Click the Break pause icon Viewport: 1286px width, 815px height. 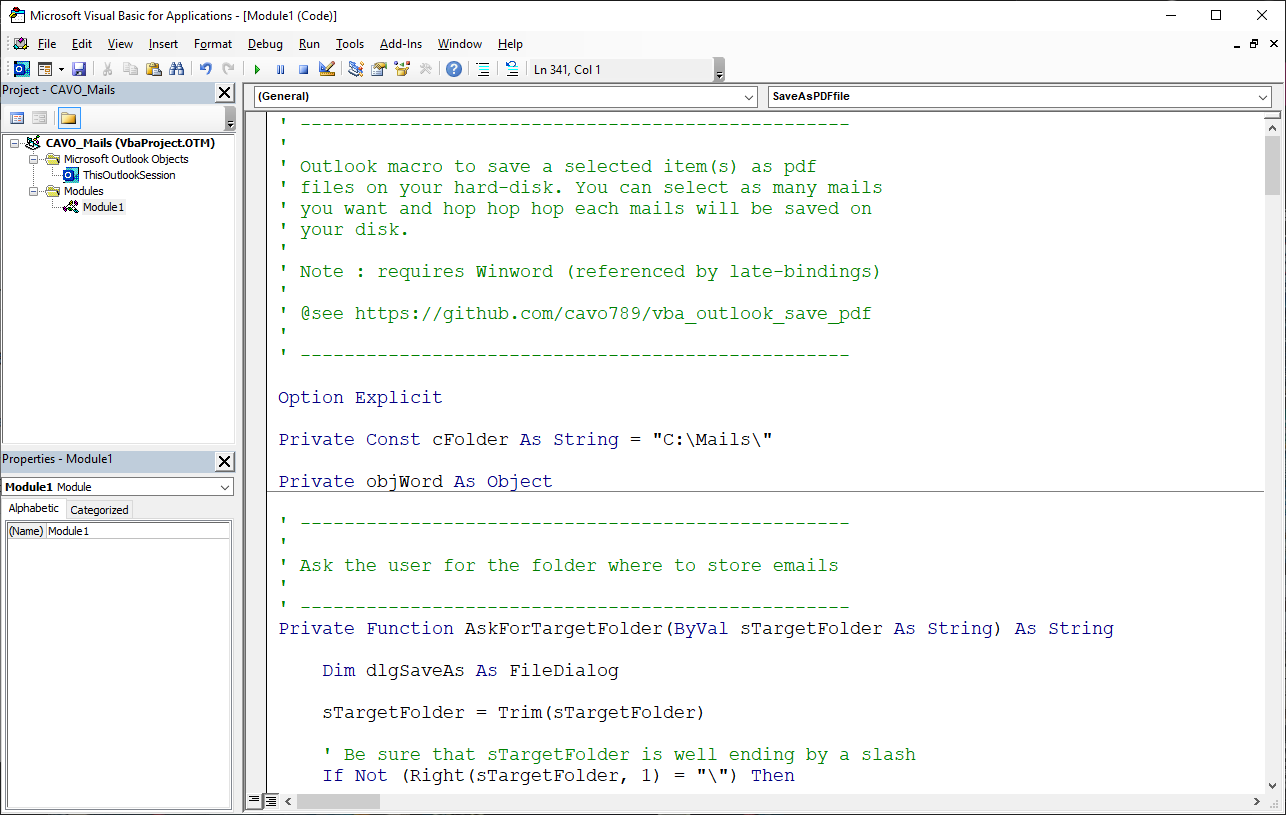tap(280, 69)
